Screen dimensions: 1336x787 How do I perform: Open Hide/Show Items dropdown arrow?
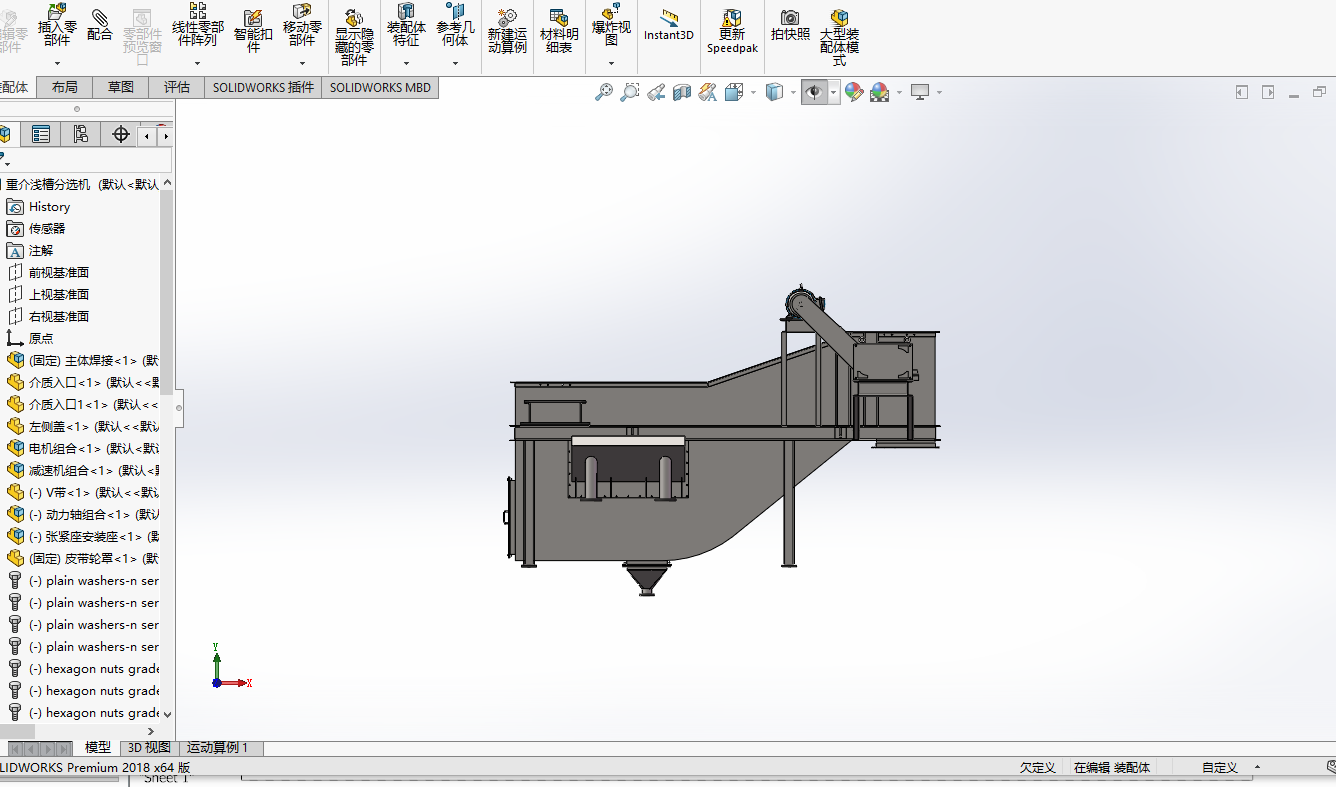[833, 92]
